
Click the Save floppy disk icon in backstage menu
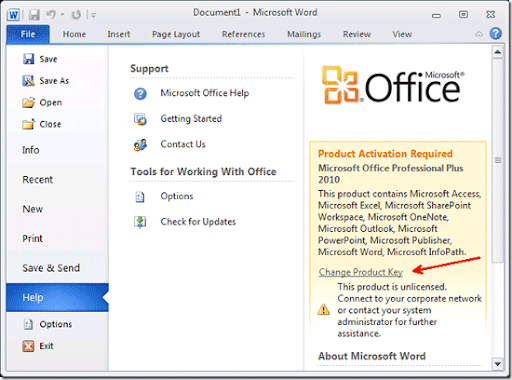28,59
